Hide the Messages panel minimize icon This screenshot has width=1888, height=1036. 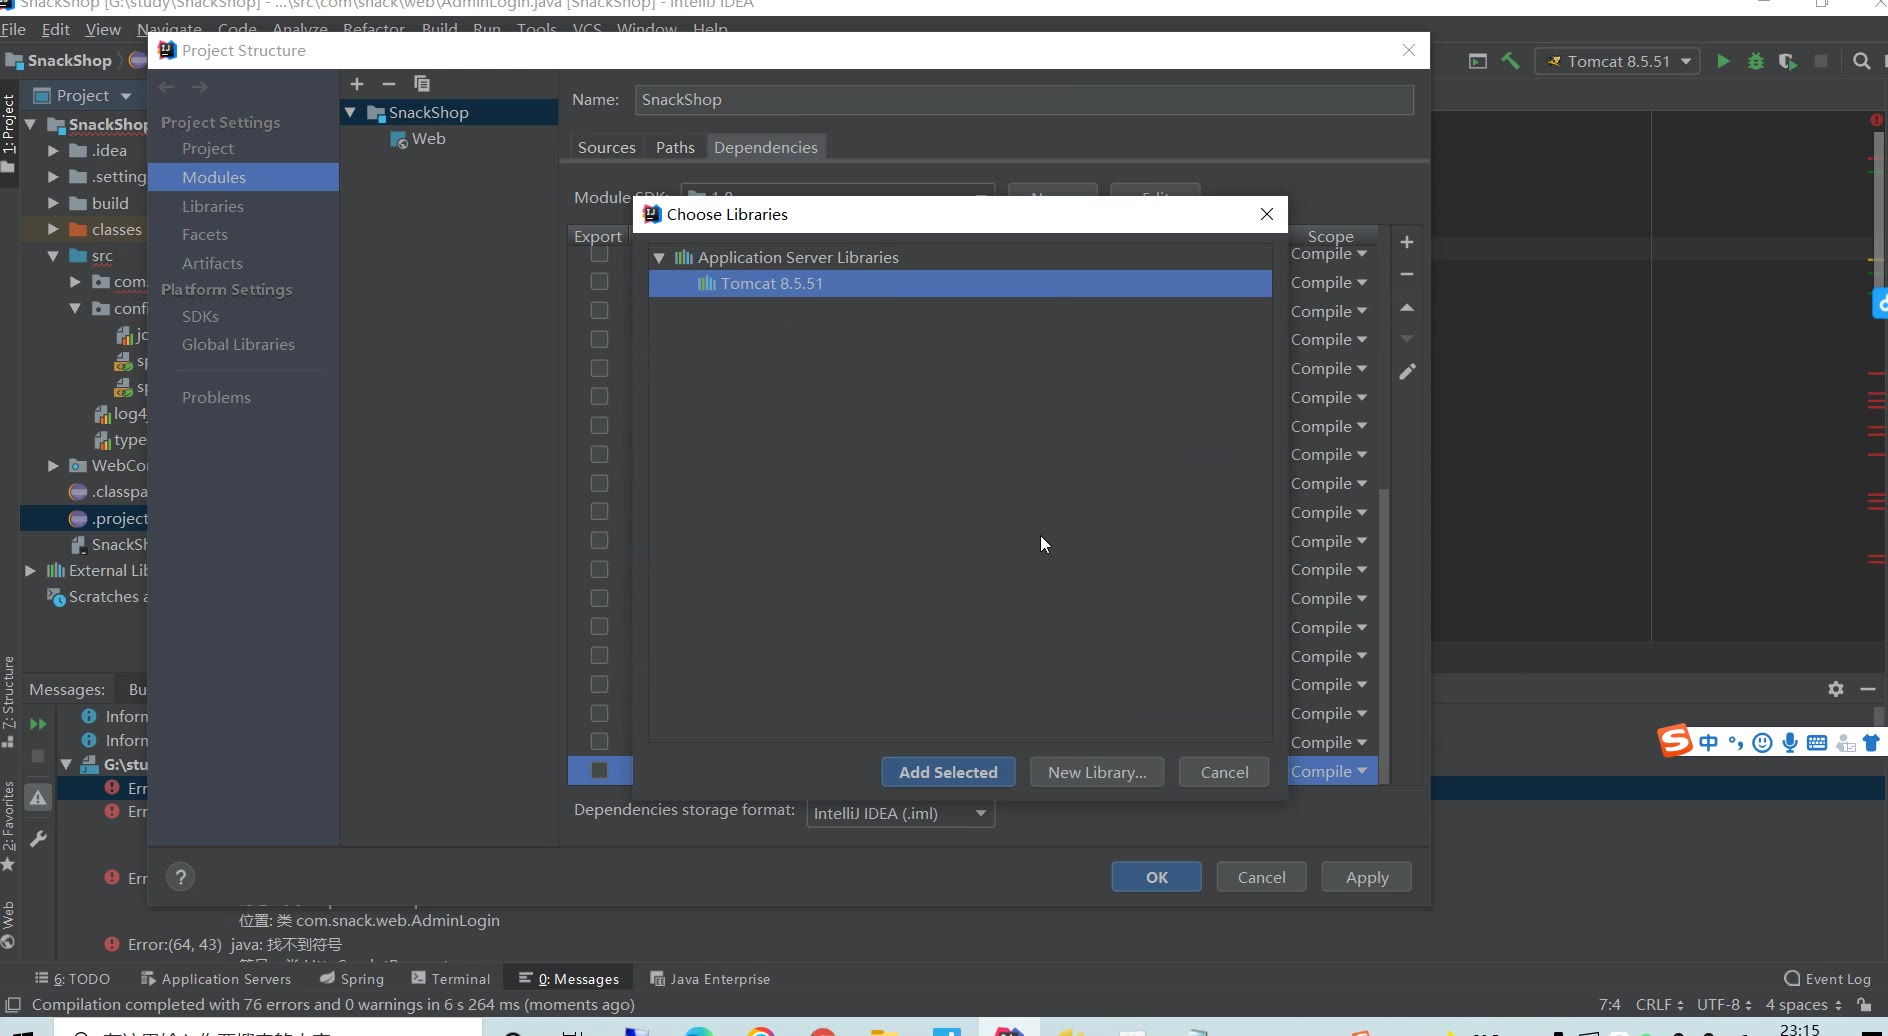coord(1867,689)
